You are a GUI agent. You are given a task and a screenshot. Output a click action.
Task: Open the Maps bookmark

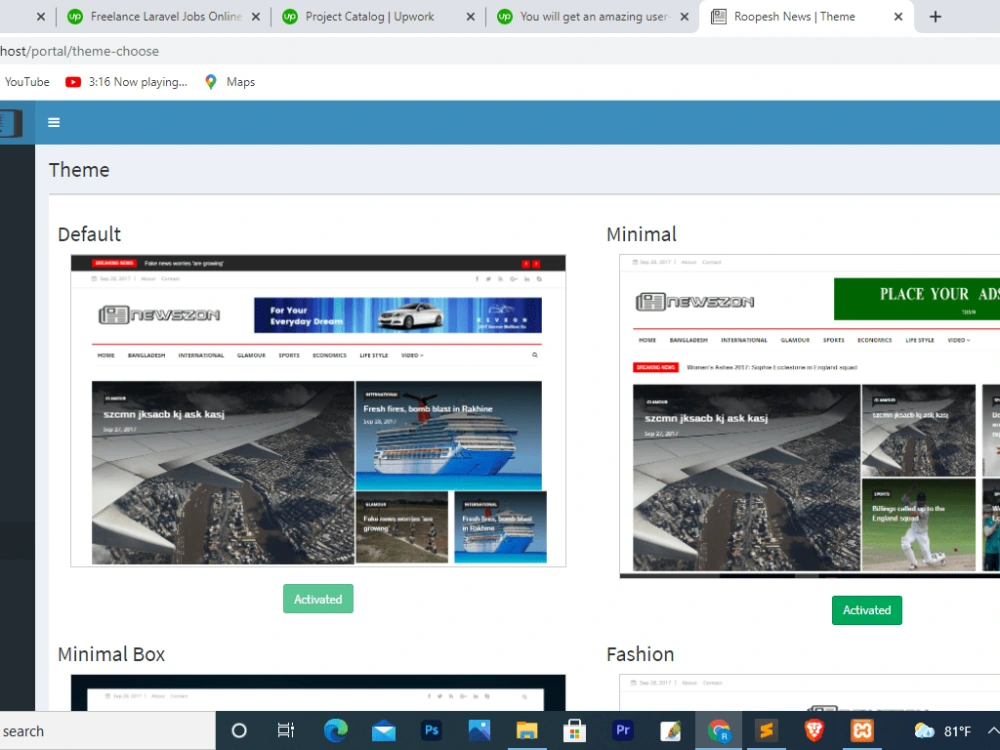[230, 82]
